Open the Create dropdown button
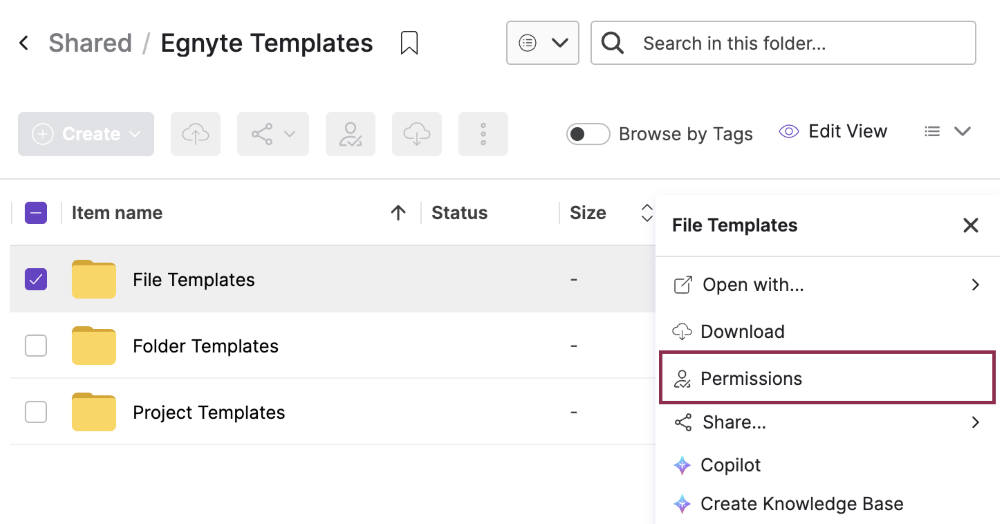Viewport: 1000px width, 524px height. click(x=86, y=134)
